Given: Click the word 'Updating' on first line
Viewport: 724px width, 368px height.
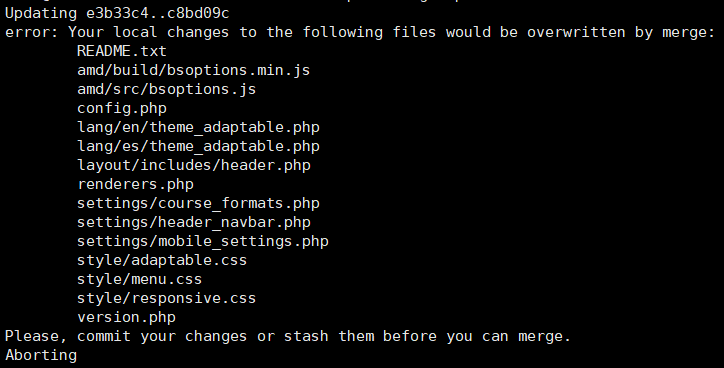Looking at the screenshot, I should coord(41,13).
